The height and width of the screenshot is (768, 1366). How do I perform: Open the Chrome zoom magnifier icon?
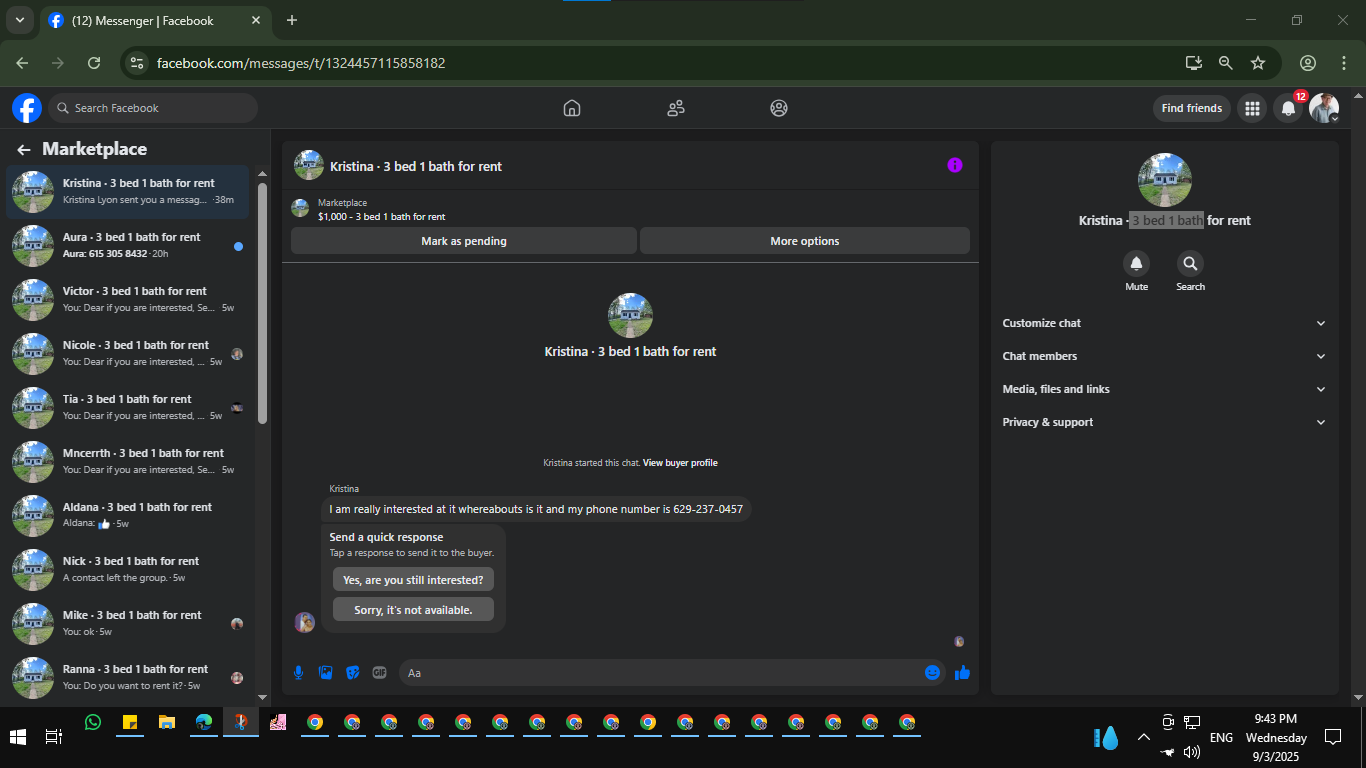[1226, 63]
